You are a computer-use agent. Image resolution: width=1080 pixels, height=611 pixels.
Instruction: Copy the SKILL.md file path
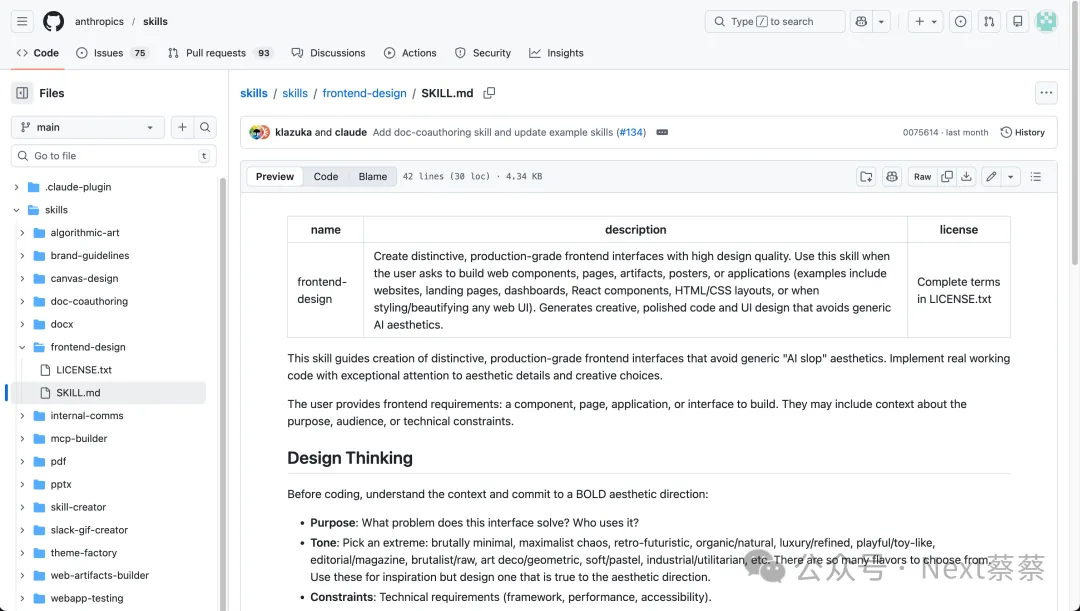pos(489,93)
